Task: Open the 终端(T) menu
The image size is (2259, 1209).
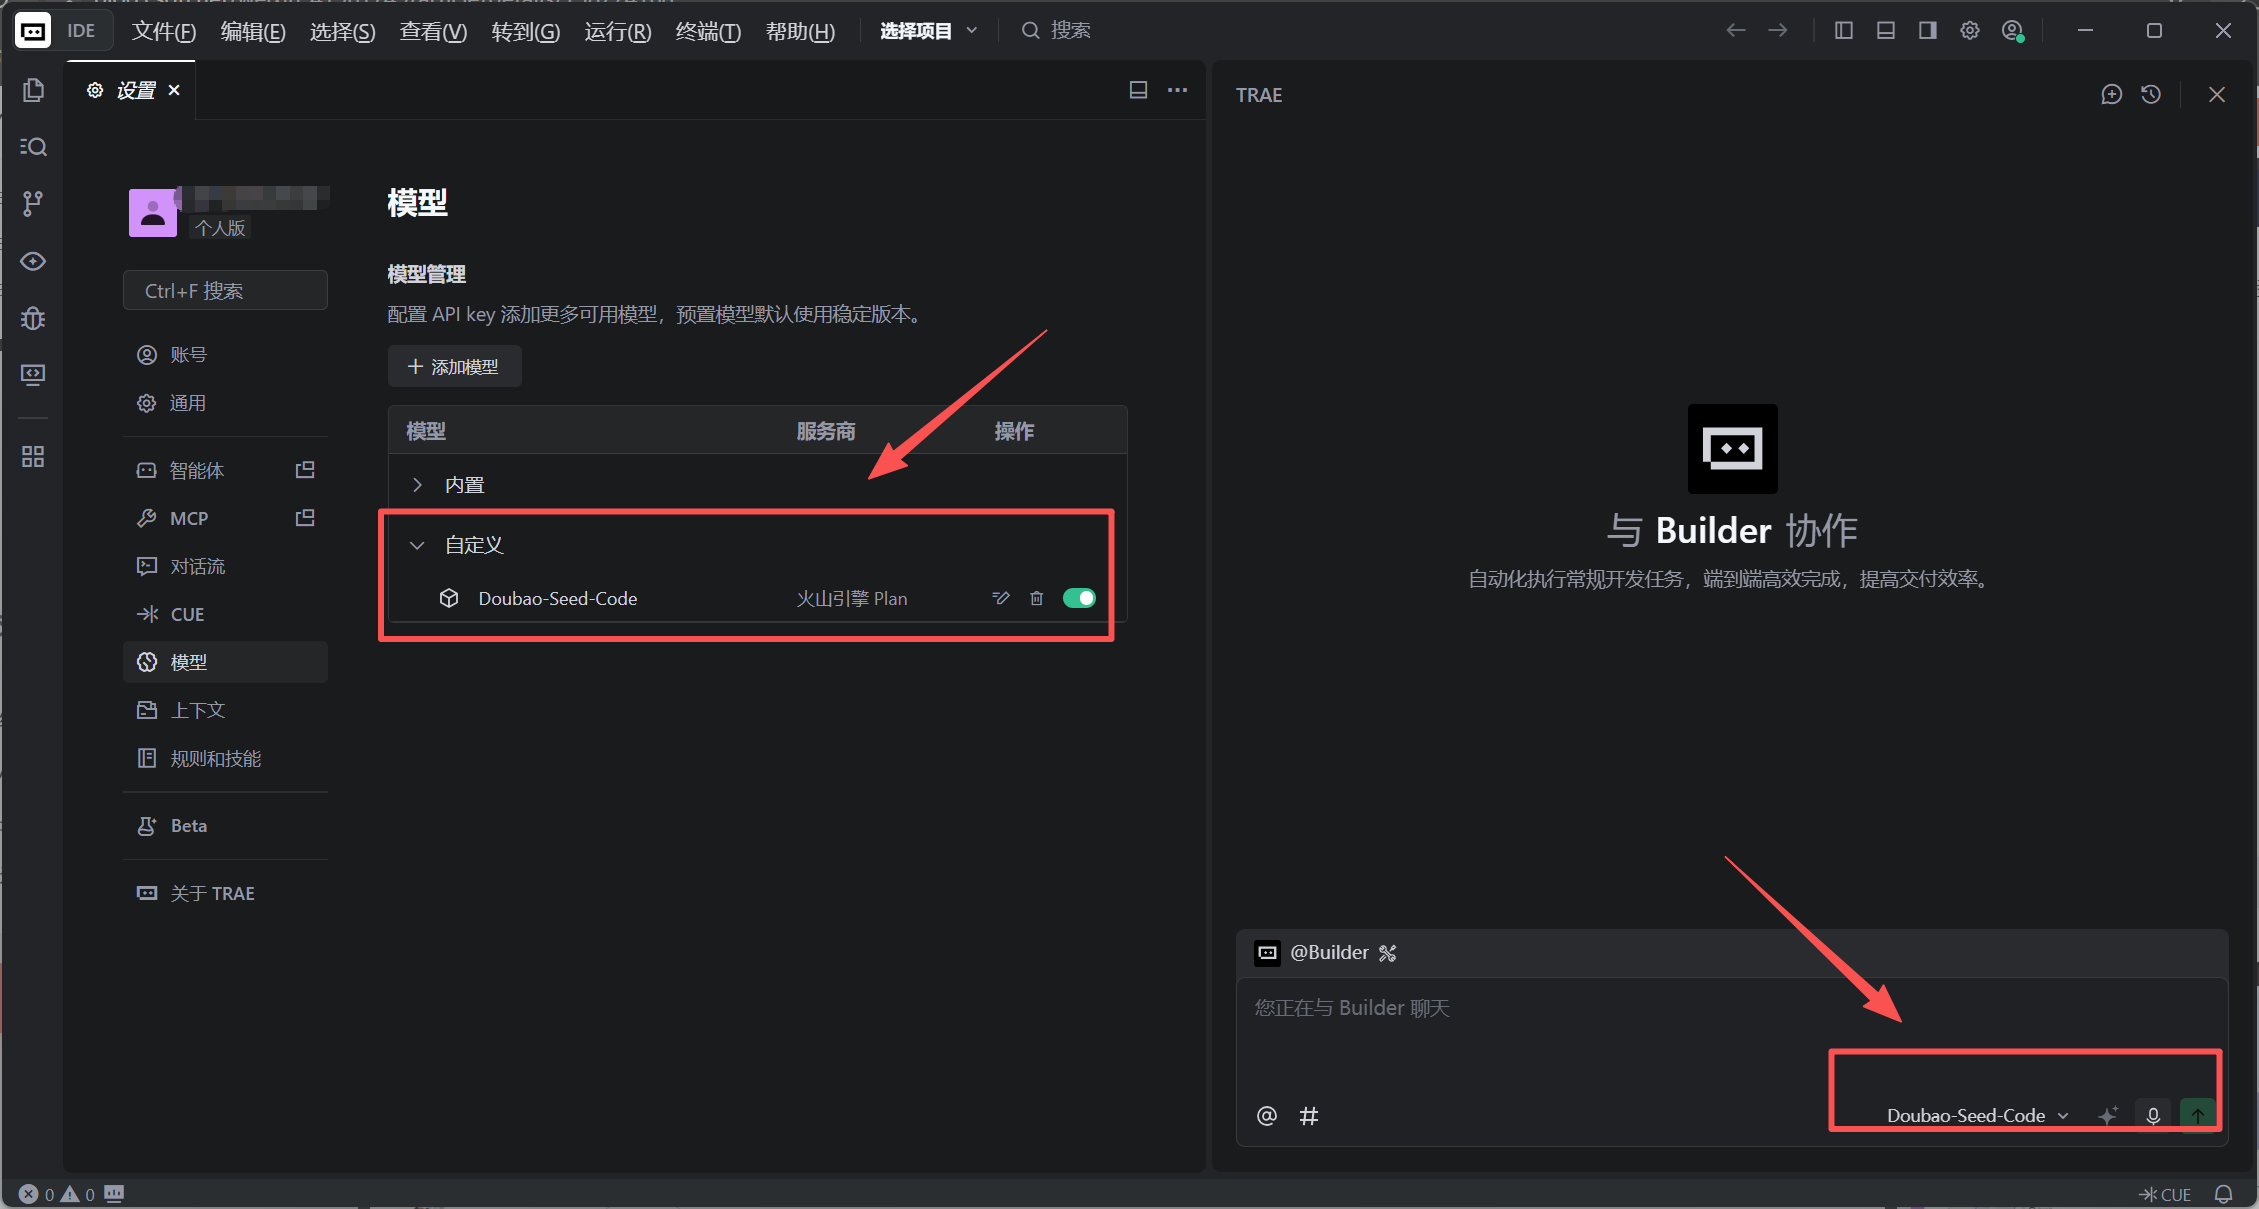Action: pyautogui.click(x=707, y=32)
